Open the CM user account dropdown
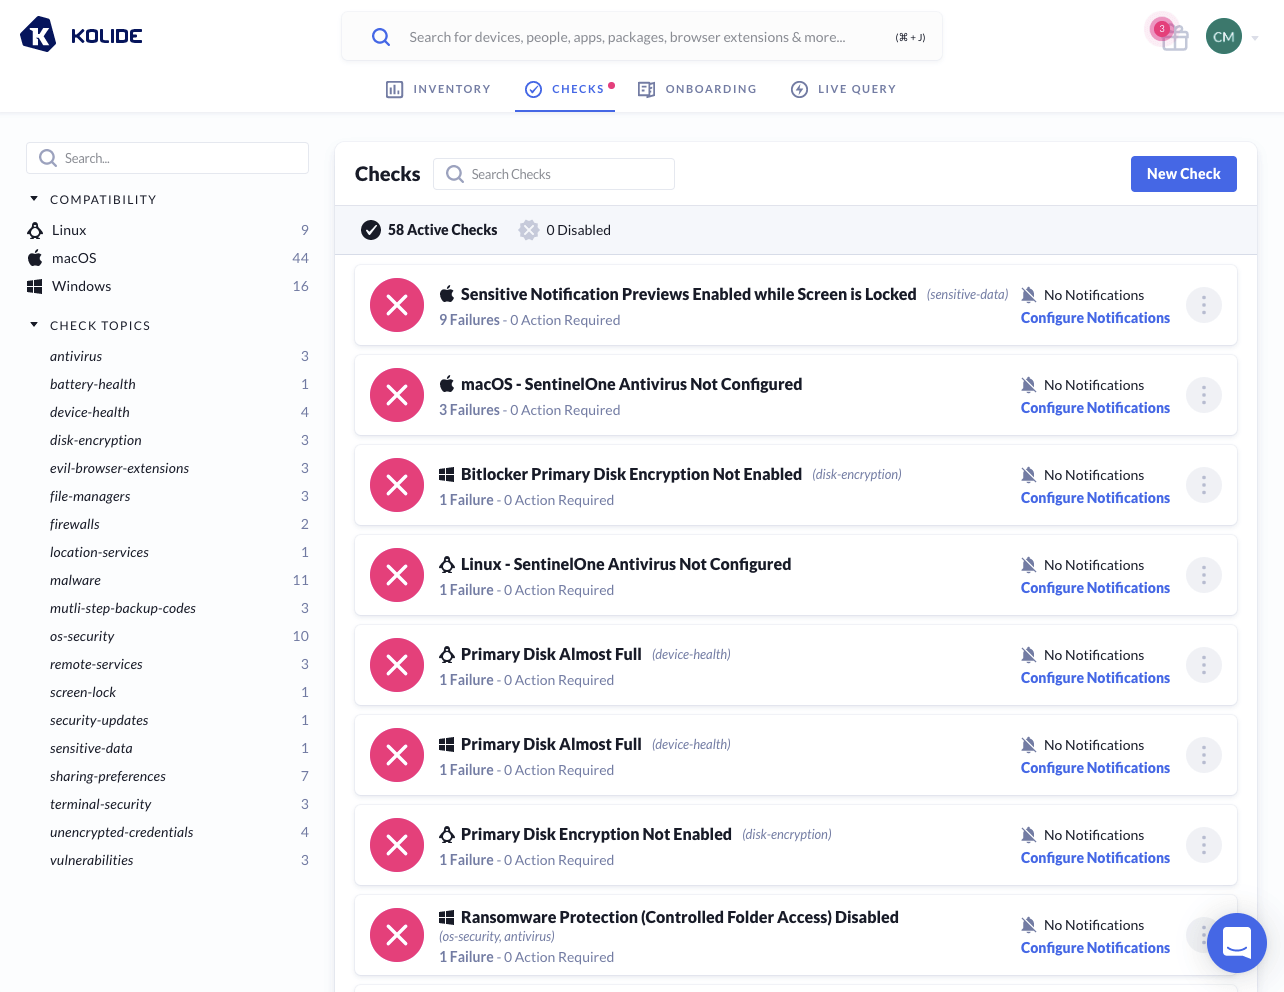The width and height of the screenshot is (1284, 992). [1231, 37]
